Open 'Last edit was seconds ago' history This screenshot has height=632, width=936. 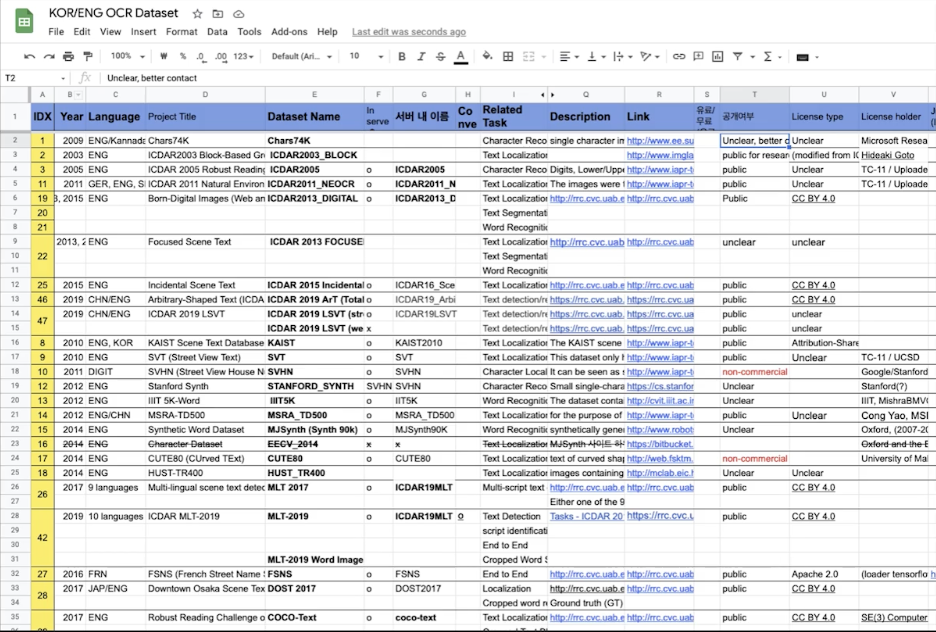[409, 32]
